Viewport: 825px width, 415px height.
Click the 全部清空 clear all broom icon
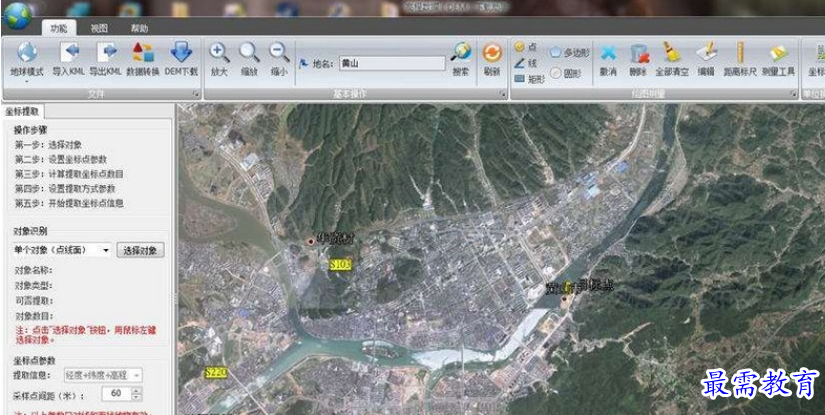tap(671, 54)
